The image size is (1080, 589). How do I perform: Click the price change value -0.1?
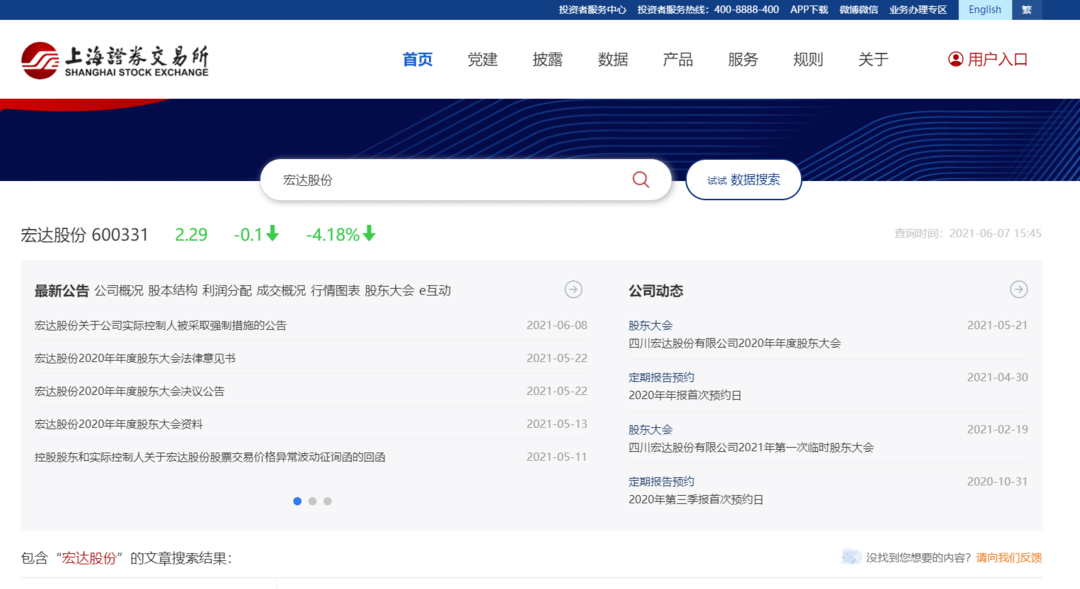(249, 235)
